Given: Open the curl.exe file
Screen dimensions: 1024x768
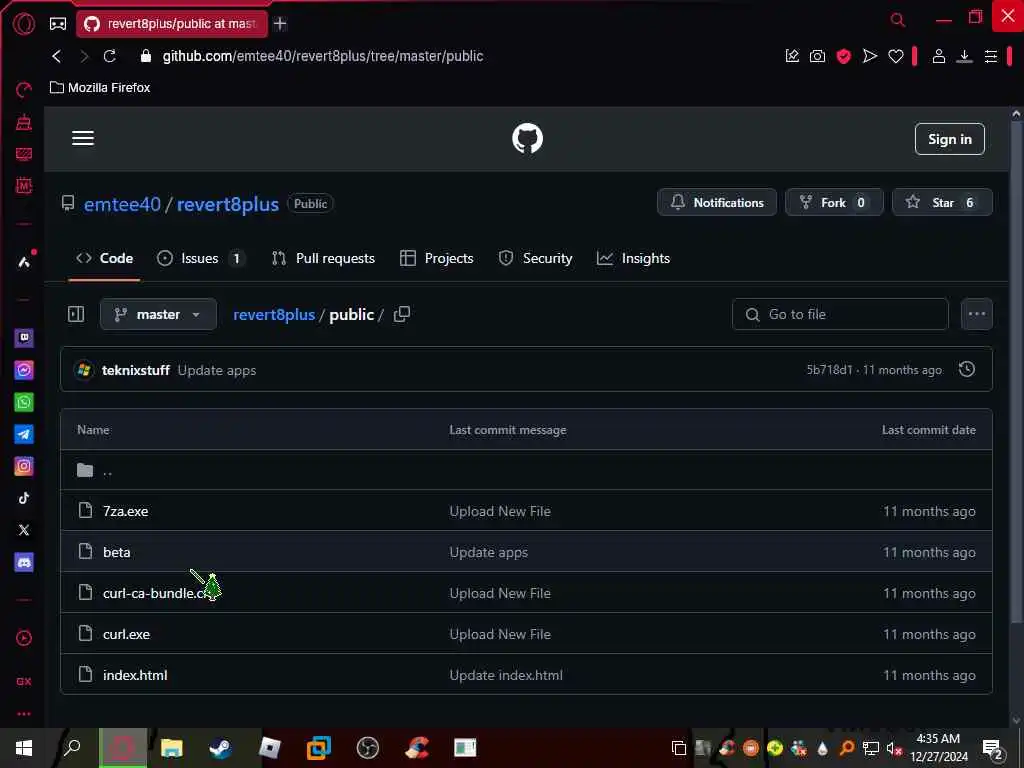Looking at the screenshot, I should tap(126, 634).
